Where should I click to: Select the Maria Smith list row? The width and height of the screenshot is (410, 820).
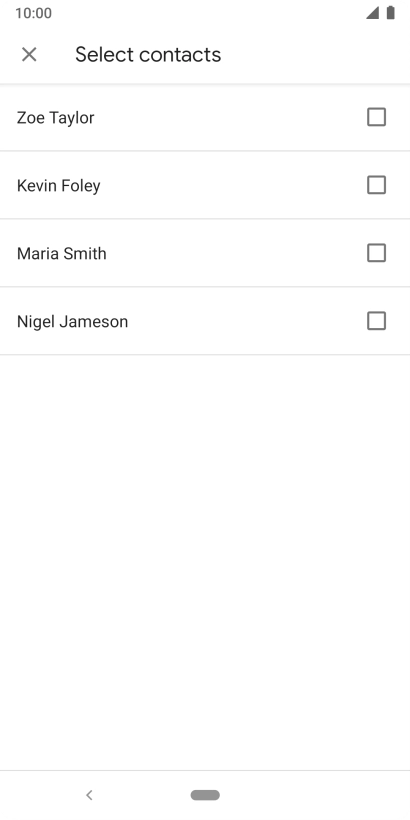205,253
